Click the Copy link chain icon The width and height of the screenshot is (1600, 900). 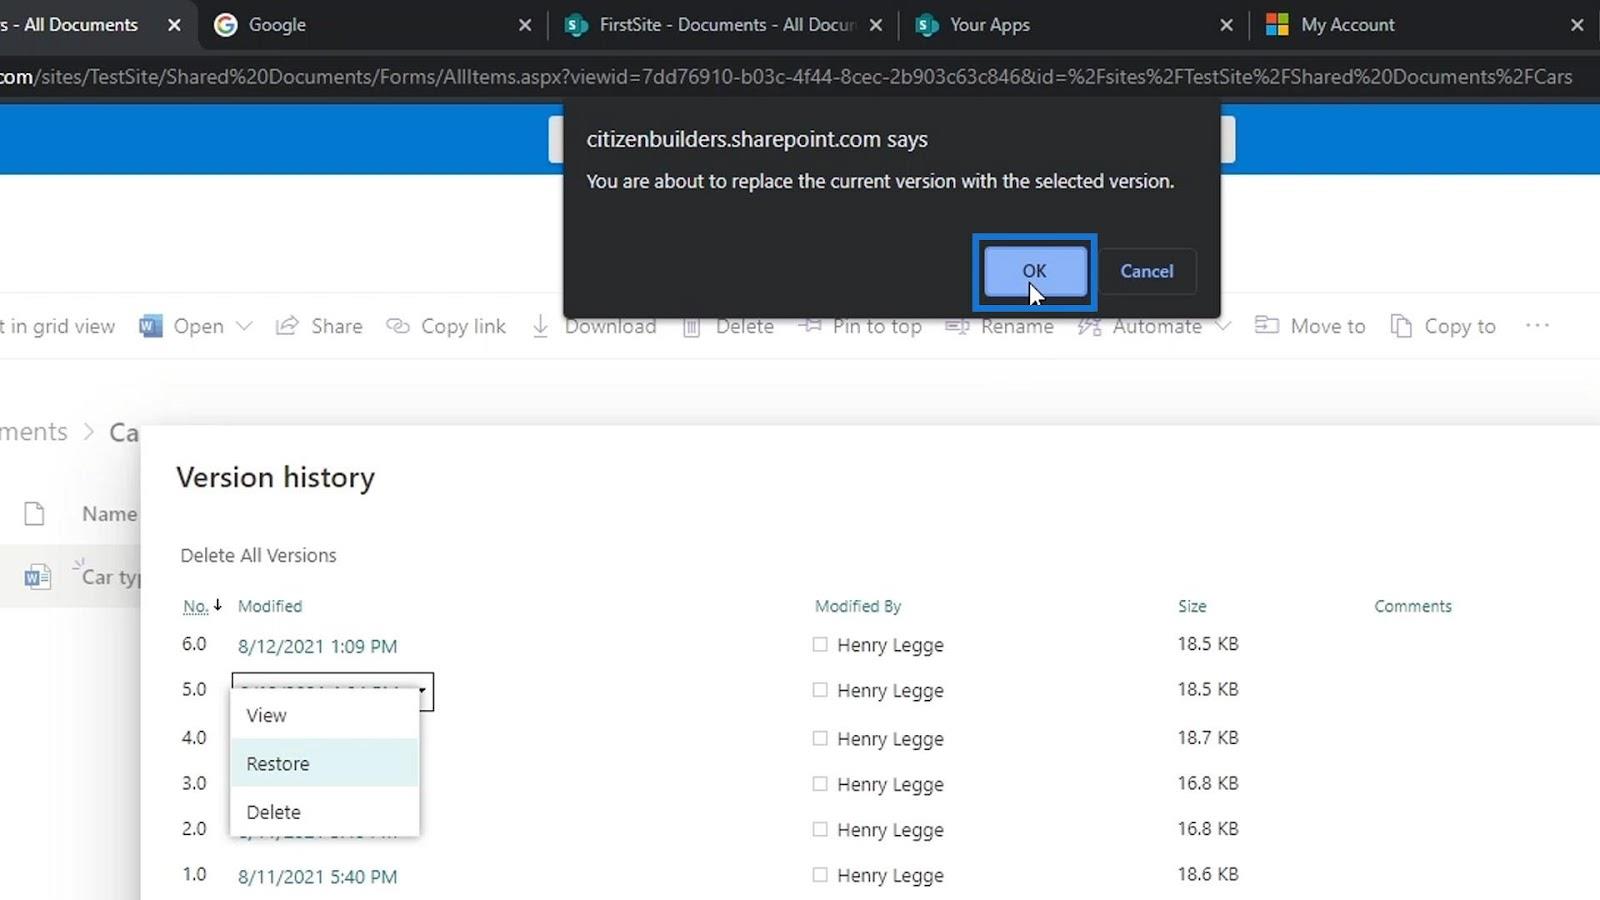coord(398,326)
